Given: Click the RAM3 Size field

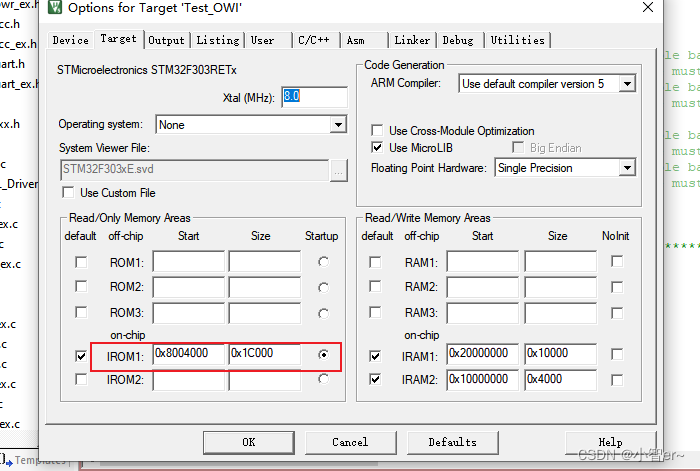Looking at the screenshot, I should pos(561,313).
